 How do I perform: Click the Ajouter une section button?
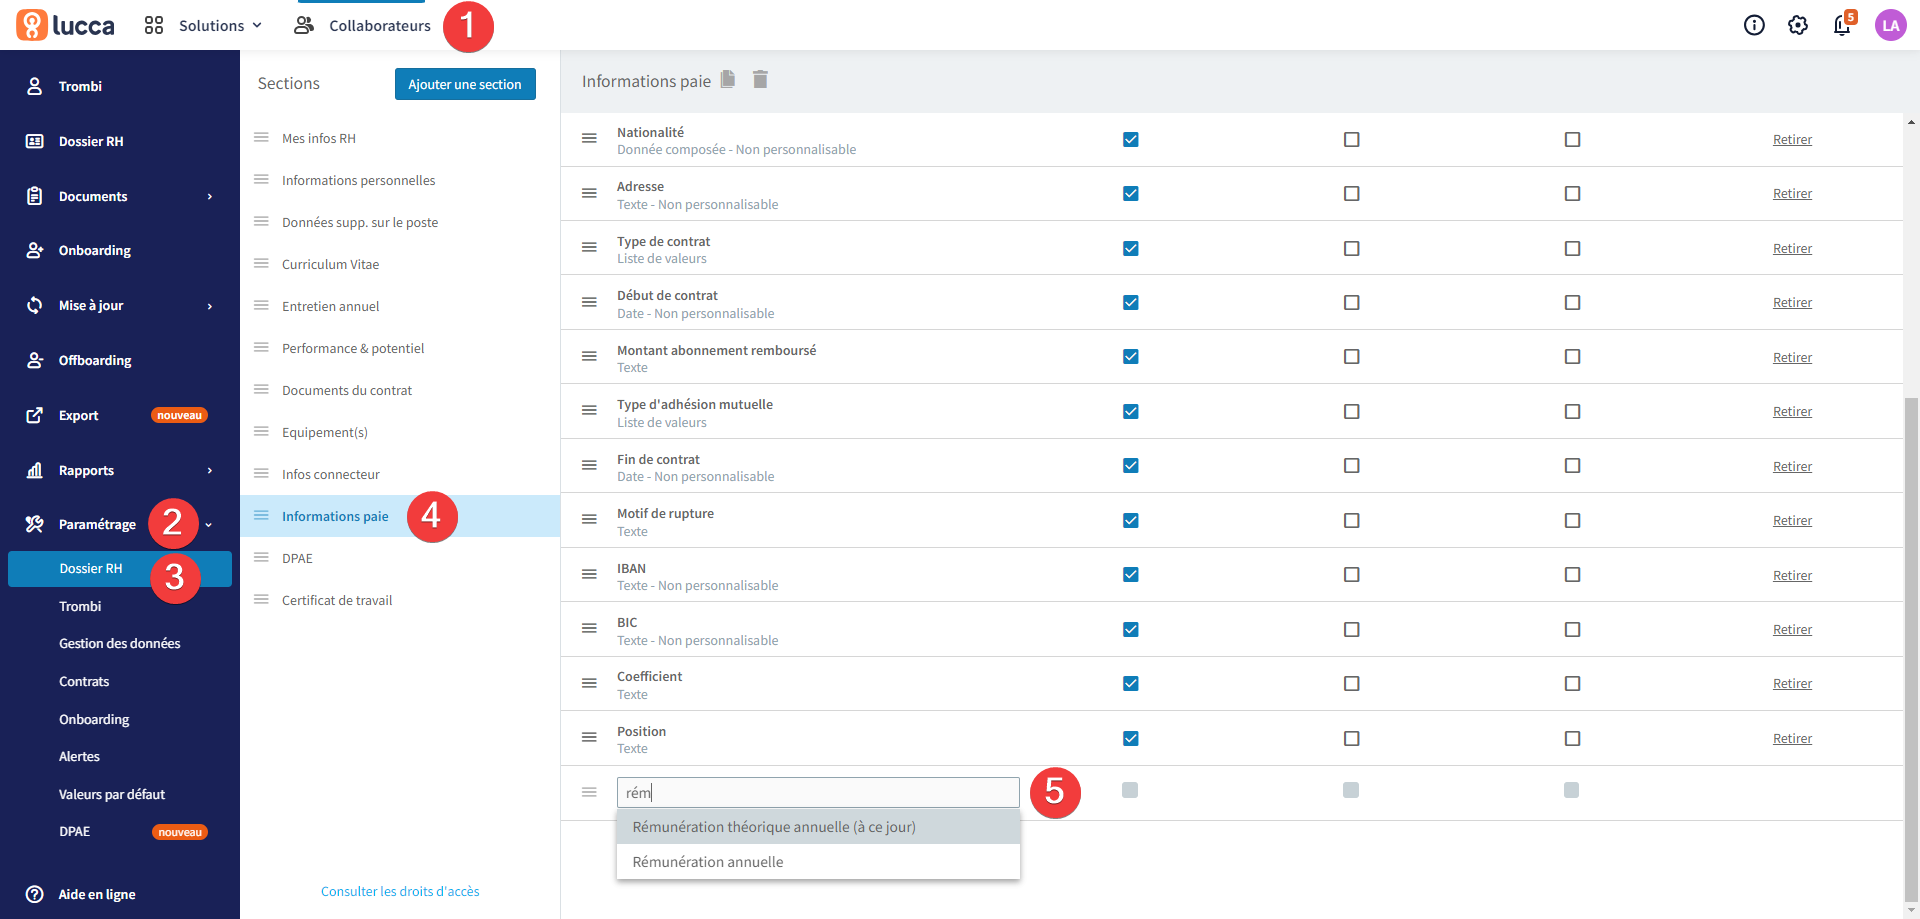(x=465, y=84)
